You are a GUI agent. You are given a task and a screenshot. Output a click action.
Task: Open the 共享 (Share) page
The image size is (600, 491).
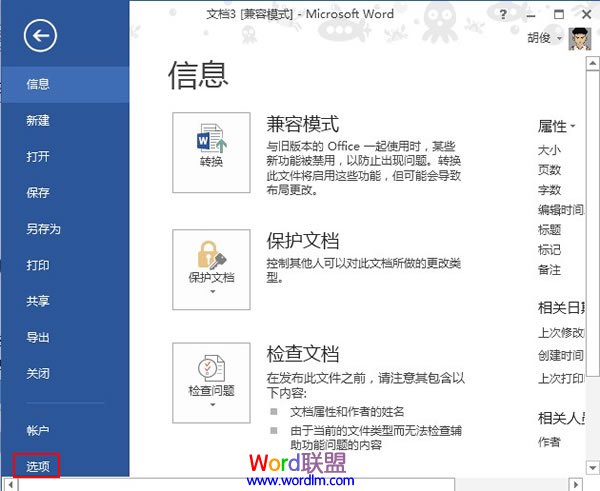coord(39,302)
